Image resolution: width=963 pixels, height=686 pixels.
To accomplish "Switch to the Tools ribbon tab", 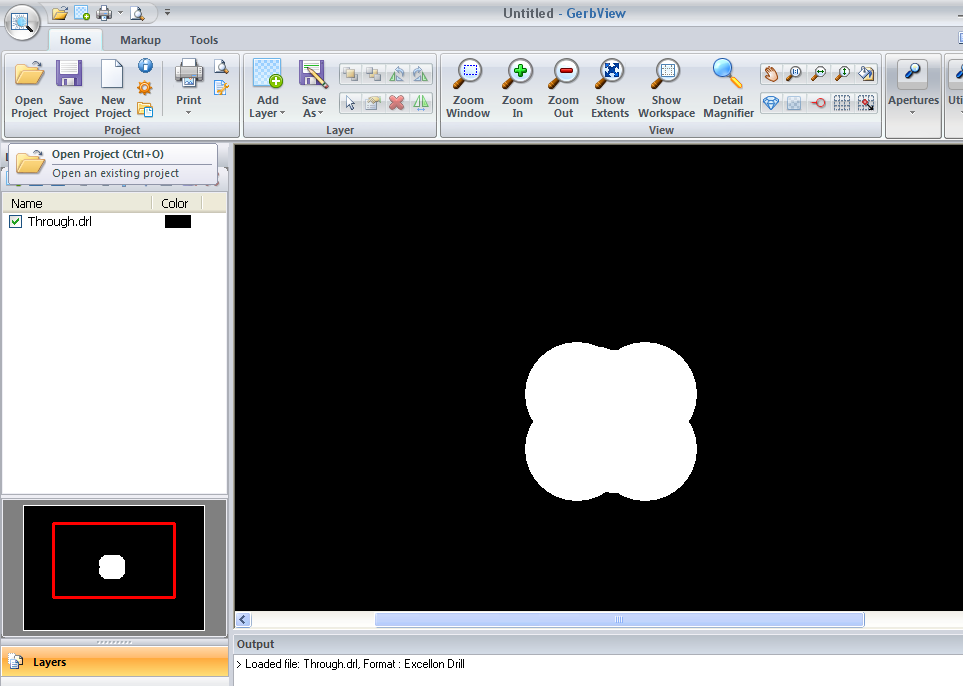I will coord(203,40).
